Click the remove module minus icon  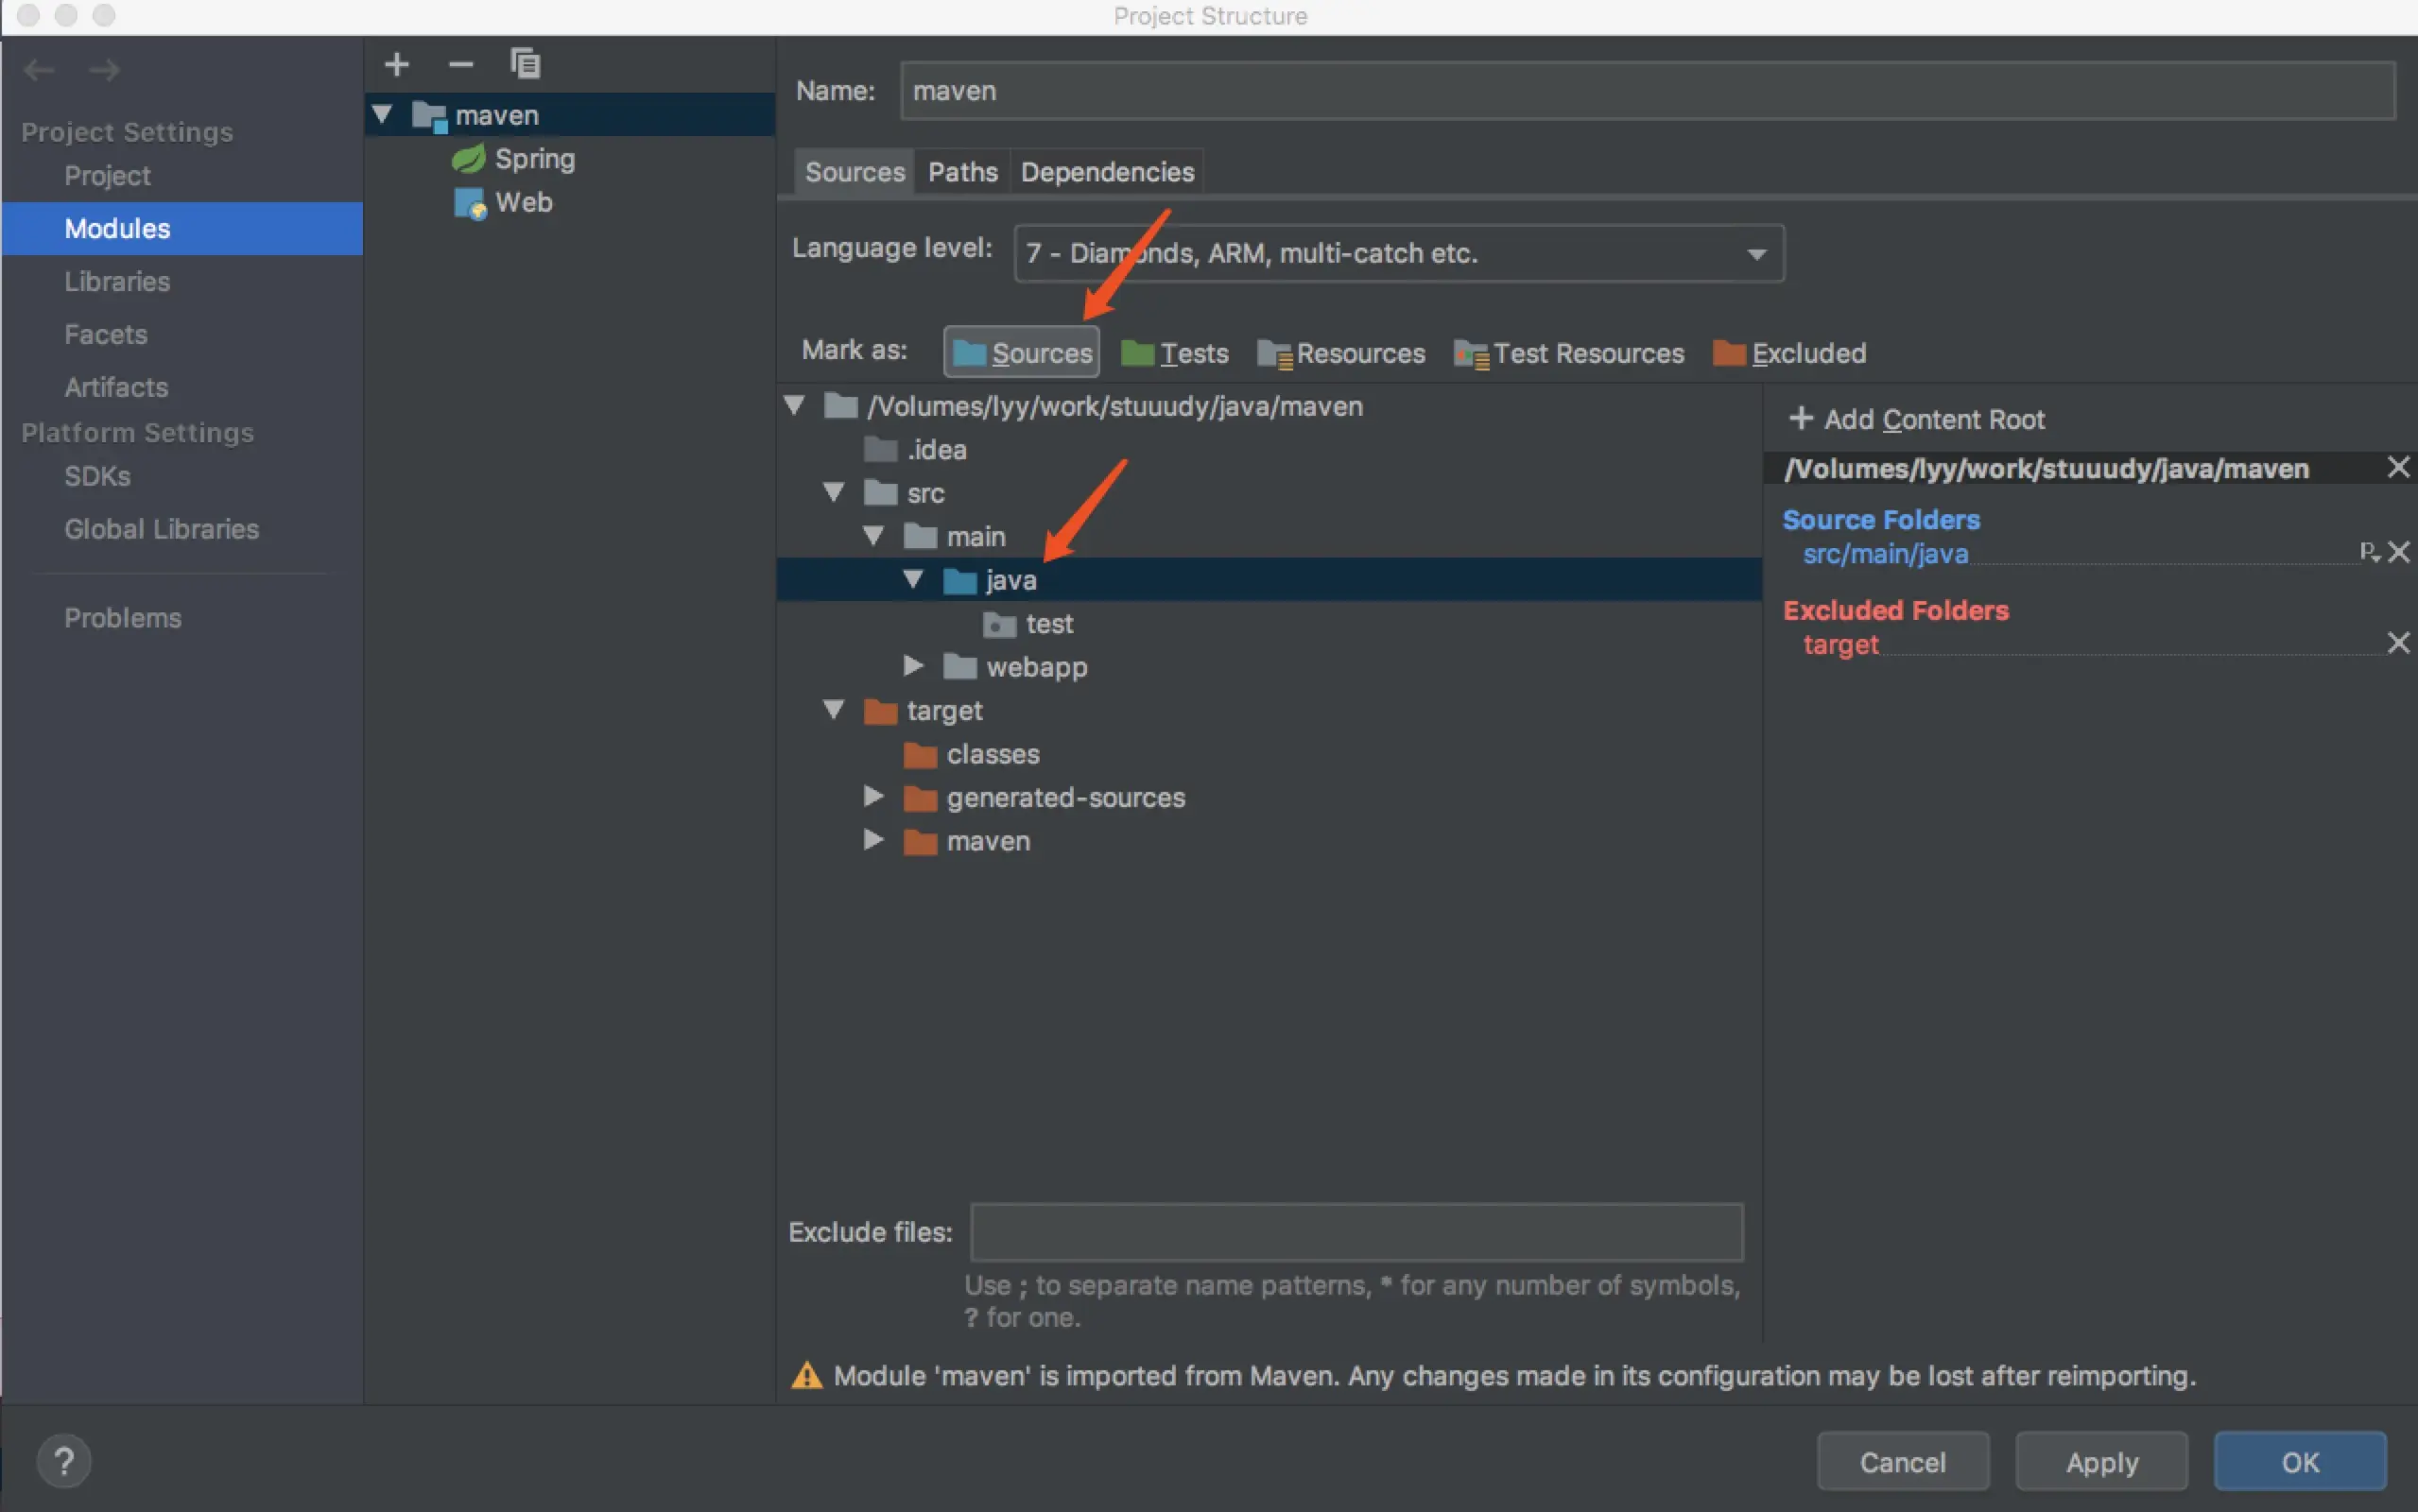point(460,65)
